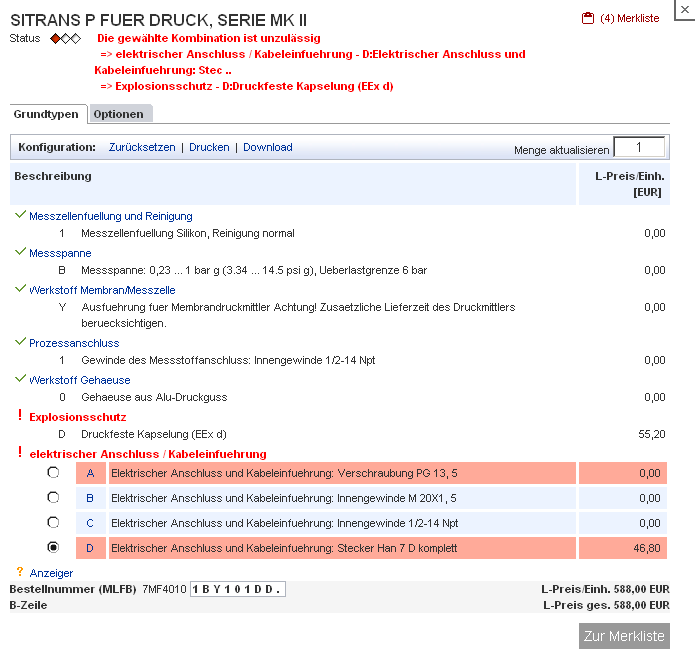Click the green checkmark beside Prozessanschluss

[x=20, y=342]
